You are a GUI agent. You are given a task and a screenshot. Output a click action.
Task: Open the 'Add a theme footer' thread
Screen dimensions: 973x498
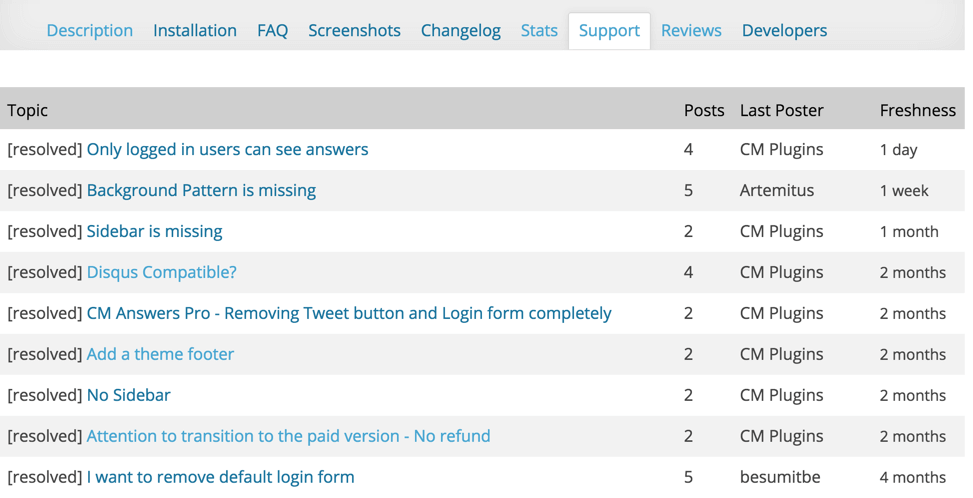160,354
